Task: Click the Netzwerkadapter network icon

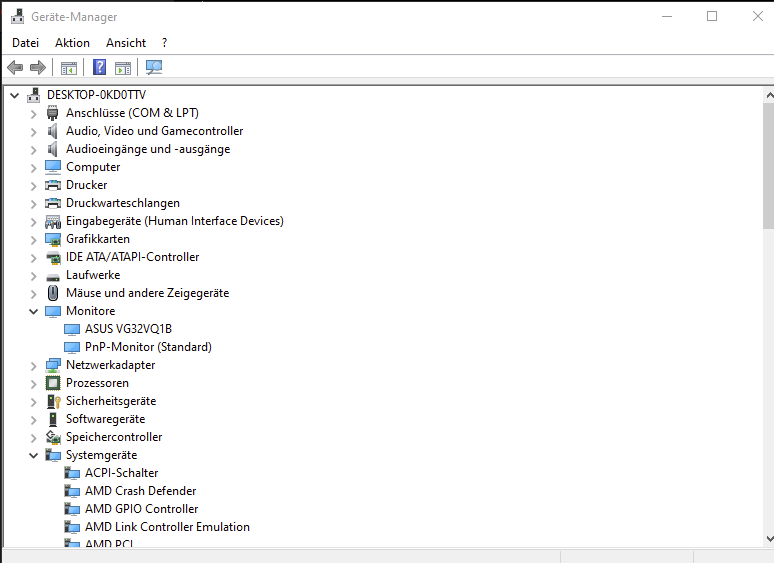Action: (x=53, y=365)
